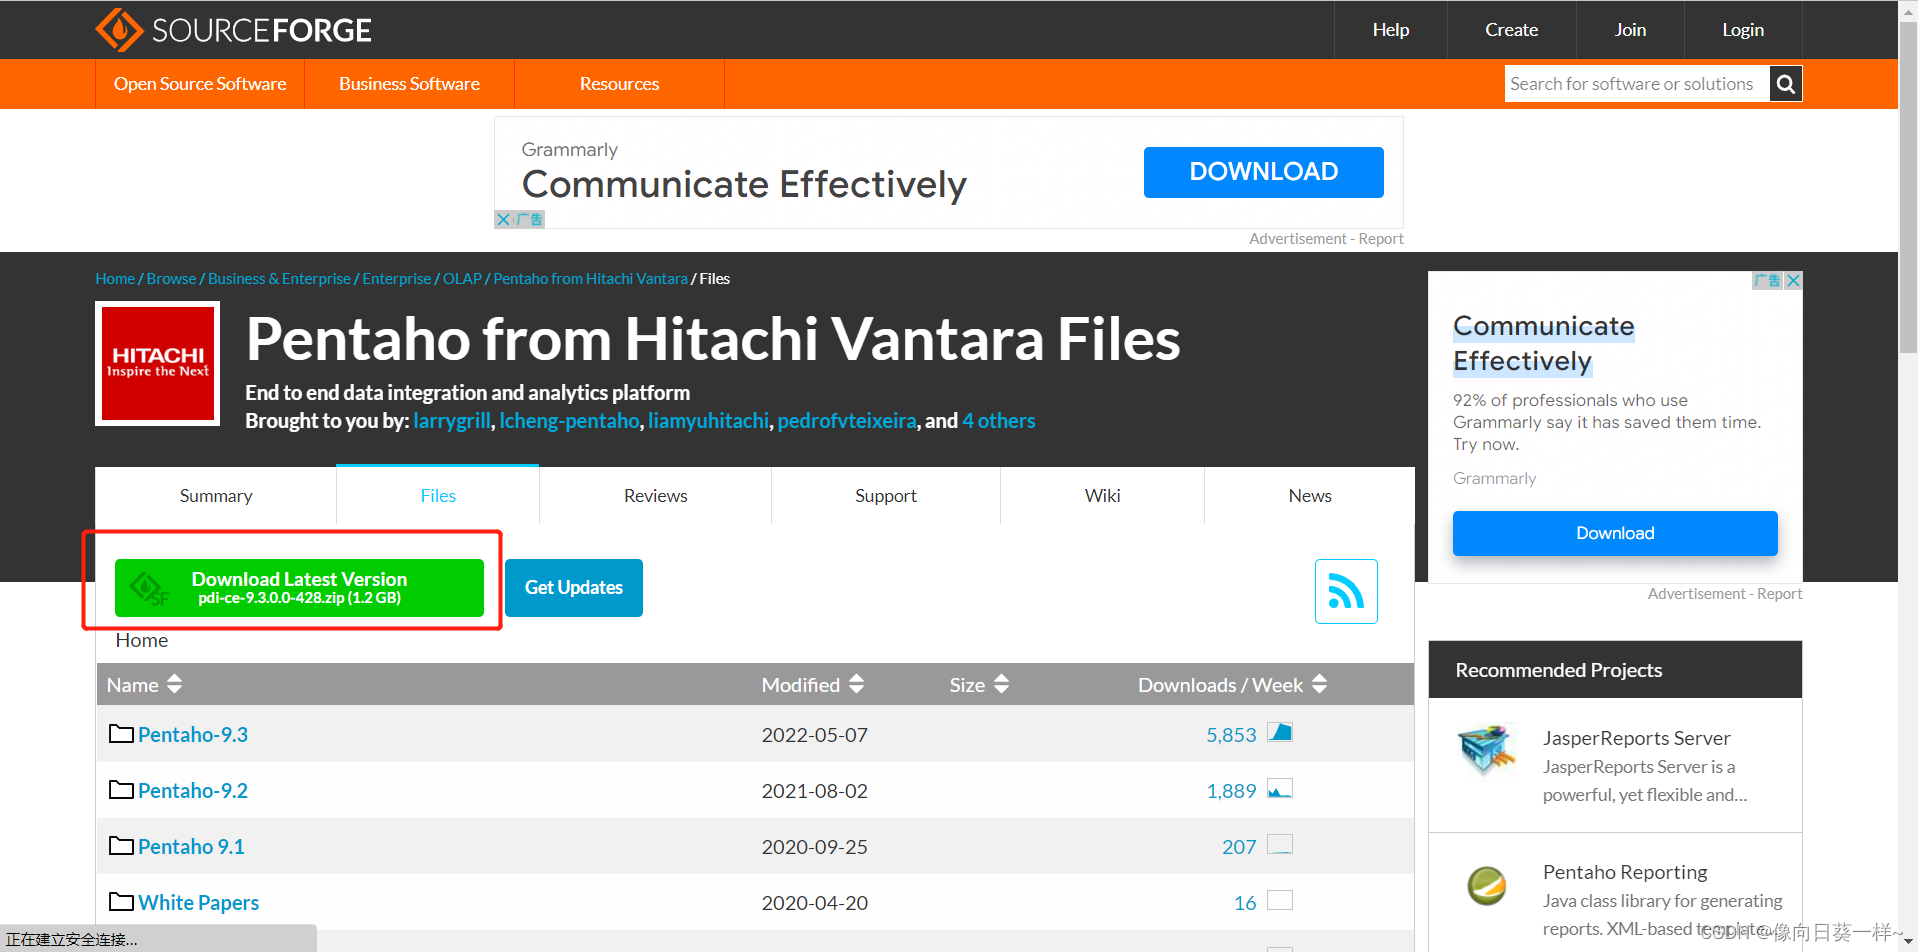
Task: View download stats chart for White Papers
Action: [x=1280, y=900]
